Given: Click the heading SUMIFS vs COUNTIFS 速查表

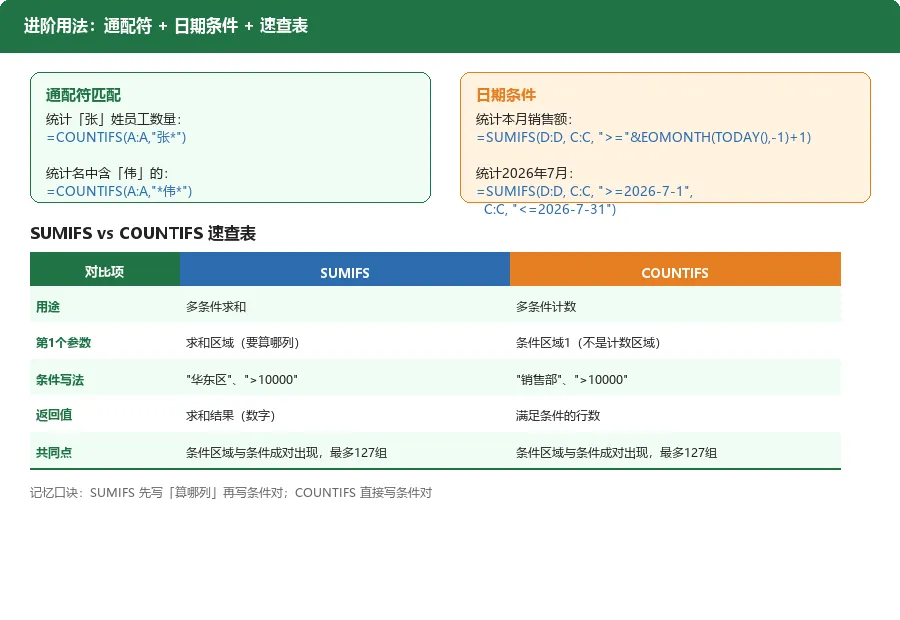Looking at the screenshot, I should (x=143, y=233).
